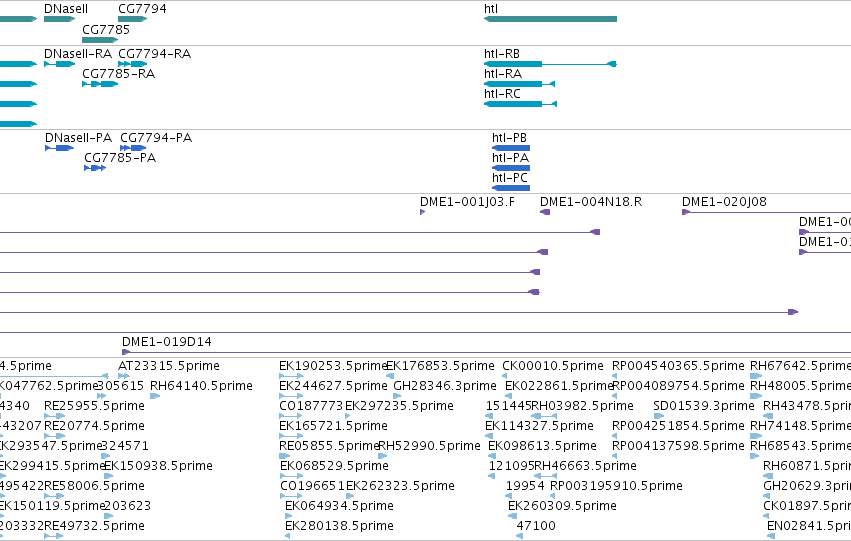Select the RP004089754.5prime EST label
This screenshot has height=541, width=851.
tap(678, 386)
